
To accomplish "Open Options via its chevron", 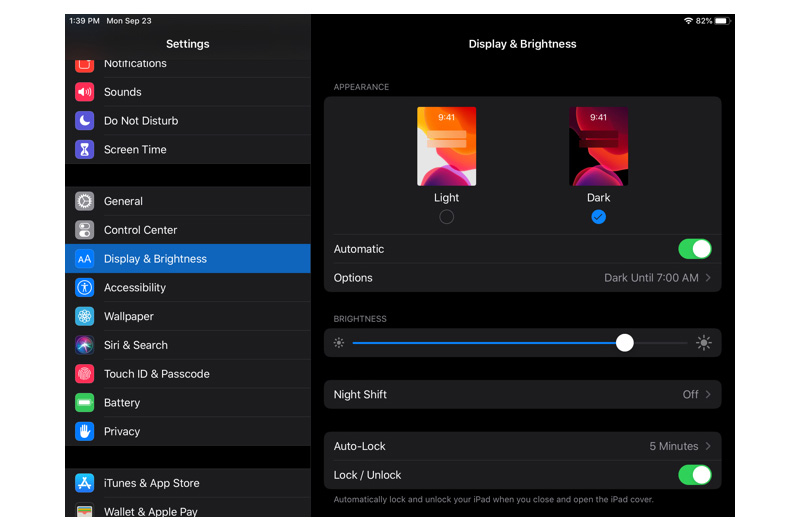I will click(708, 277).
